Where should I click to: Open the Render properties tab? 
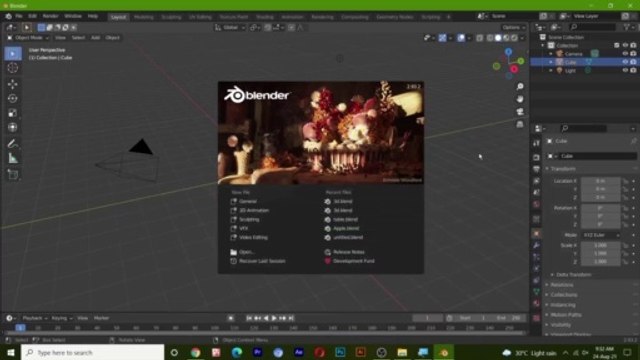[536, 157]
